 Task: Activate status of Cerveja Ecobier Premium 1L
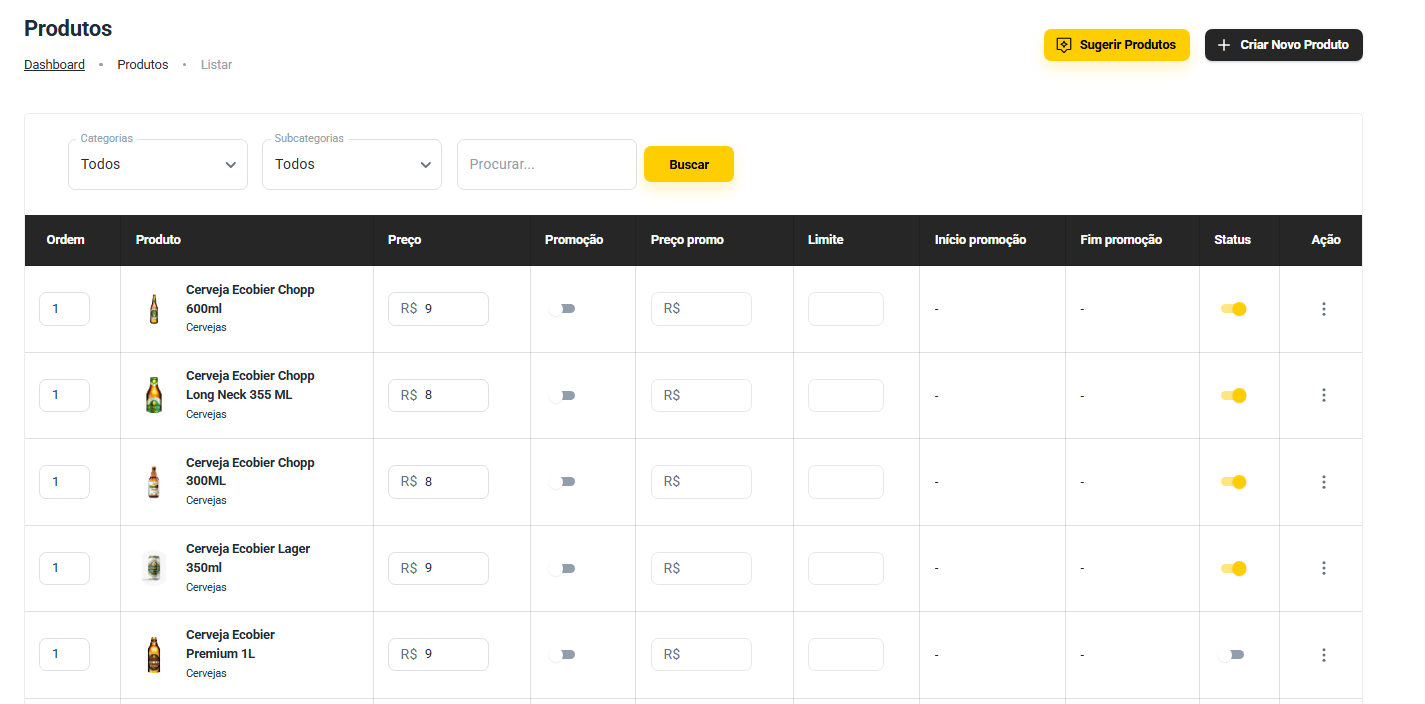pos(1231,655)
